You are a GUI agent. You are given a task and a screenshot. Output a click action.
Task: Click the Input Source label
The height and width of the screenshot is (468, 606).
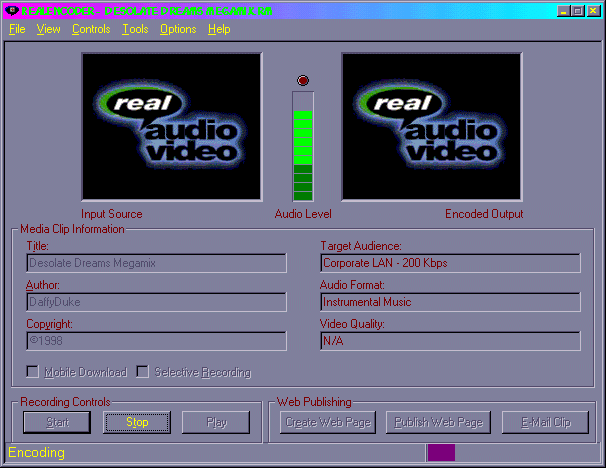point(112,214)
